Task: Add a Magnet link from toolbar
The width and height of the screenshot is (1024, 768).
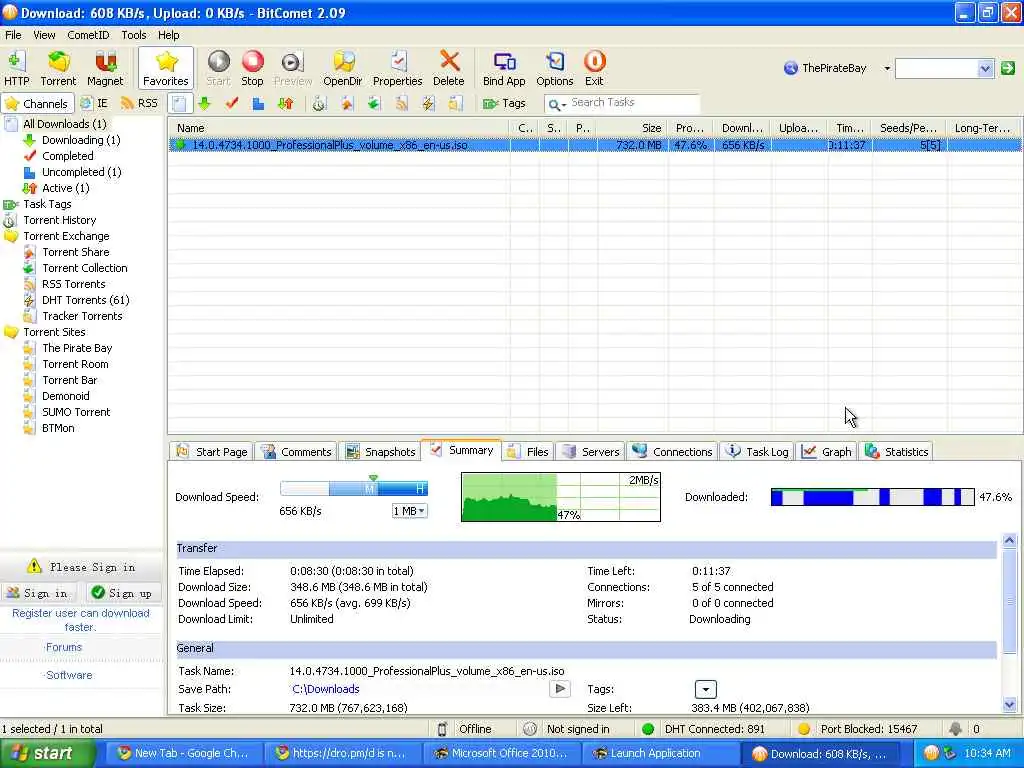Action: [x=105, y=68]
